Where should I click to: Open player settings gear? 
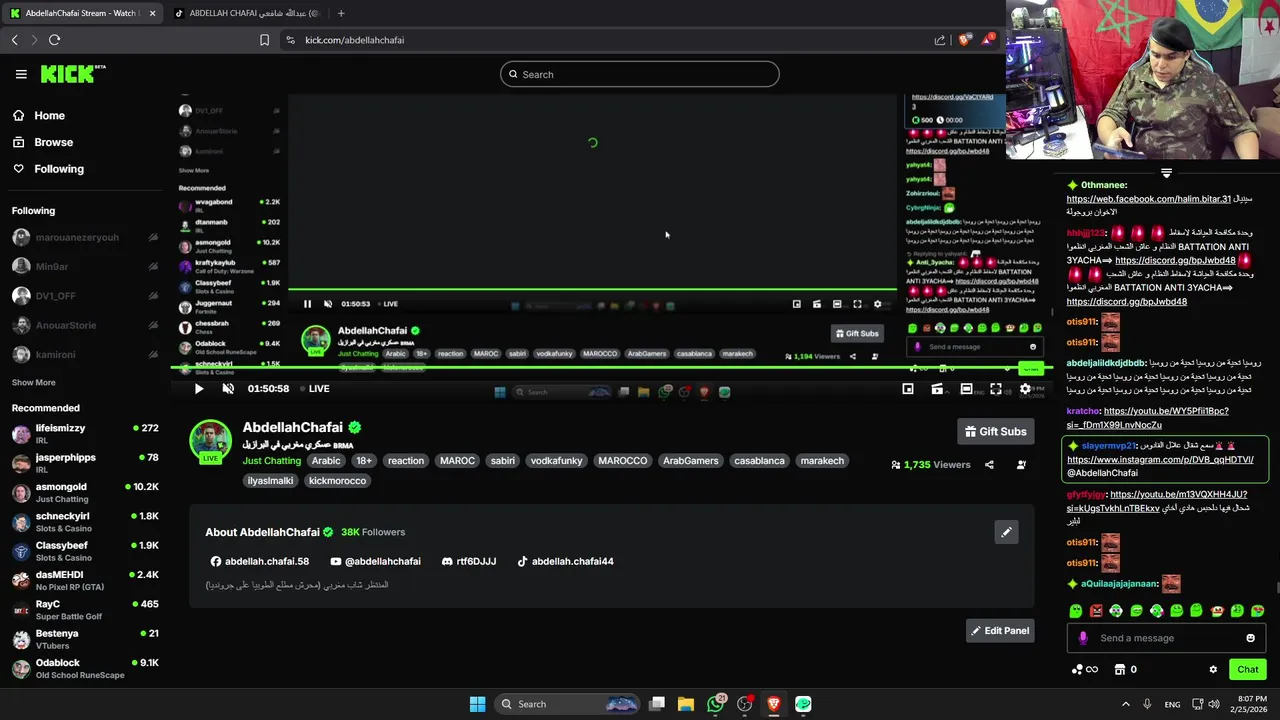click(1025, 389)
